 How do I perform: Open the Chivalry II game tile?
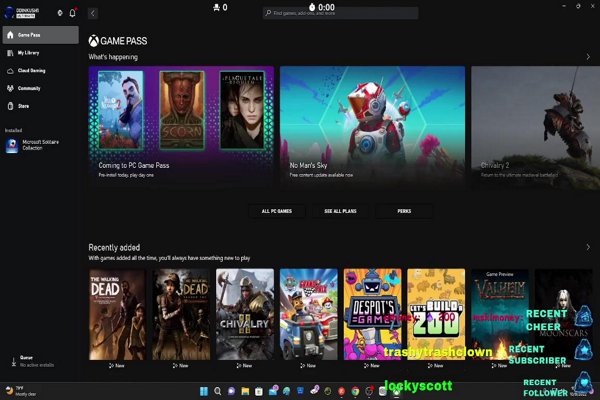(245, 314)
